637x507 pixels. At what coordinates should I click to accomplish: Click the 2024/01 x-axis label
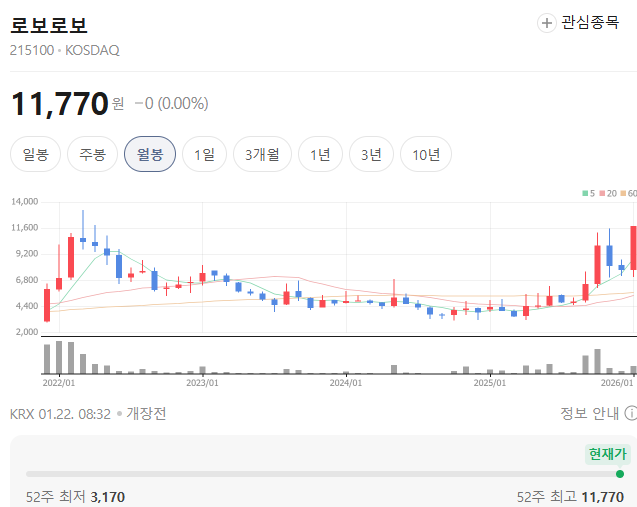[x=346, y=383]
